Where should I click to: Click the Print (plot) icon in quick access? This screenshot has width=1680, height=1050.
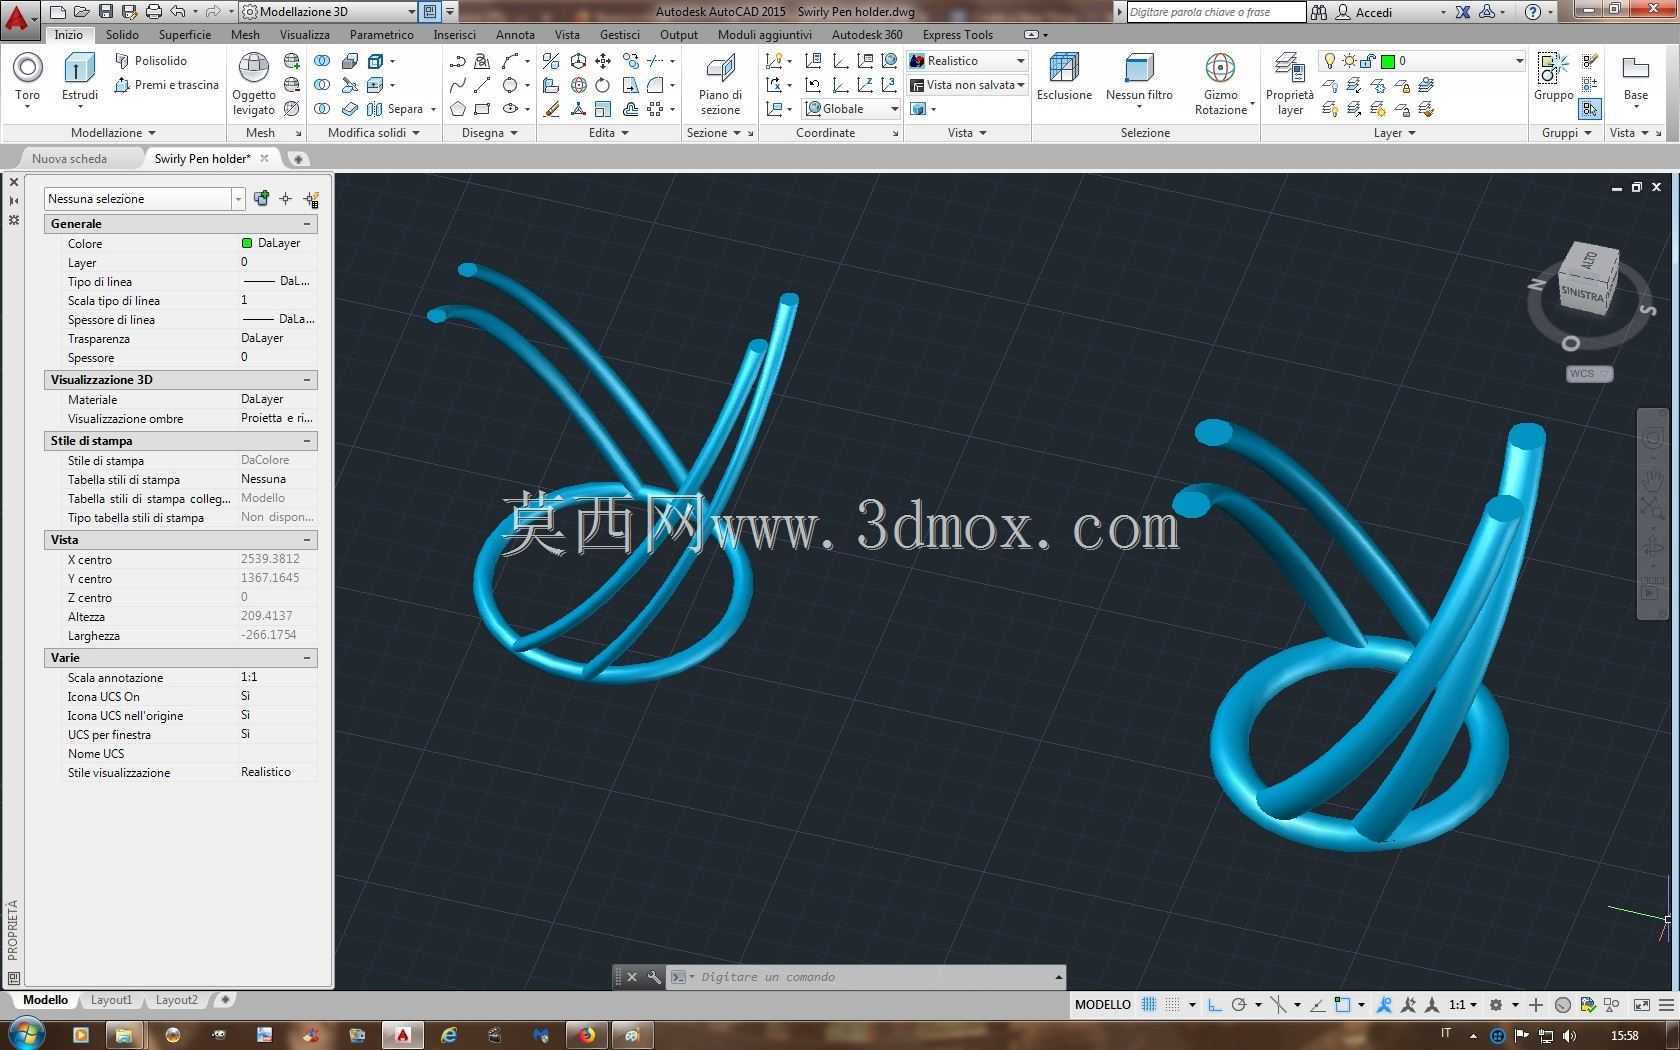[154, 12]
